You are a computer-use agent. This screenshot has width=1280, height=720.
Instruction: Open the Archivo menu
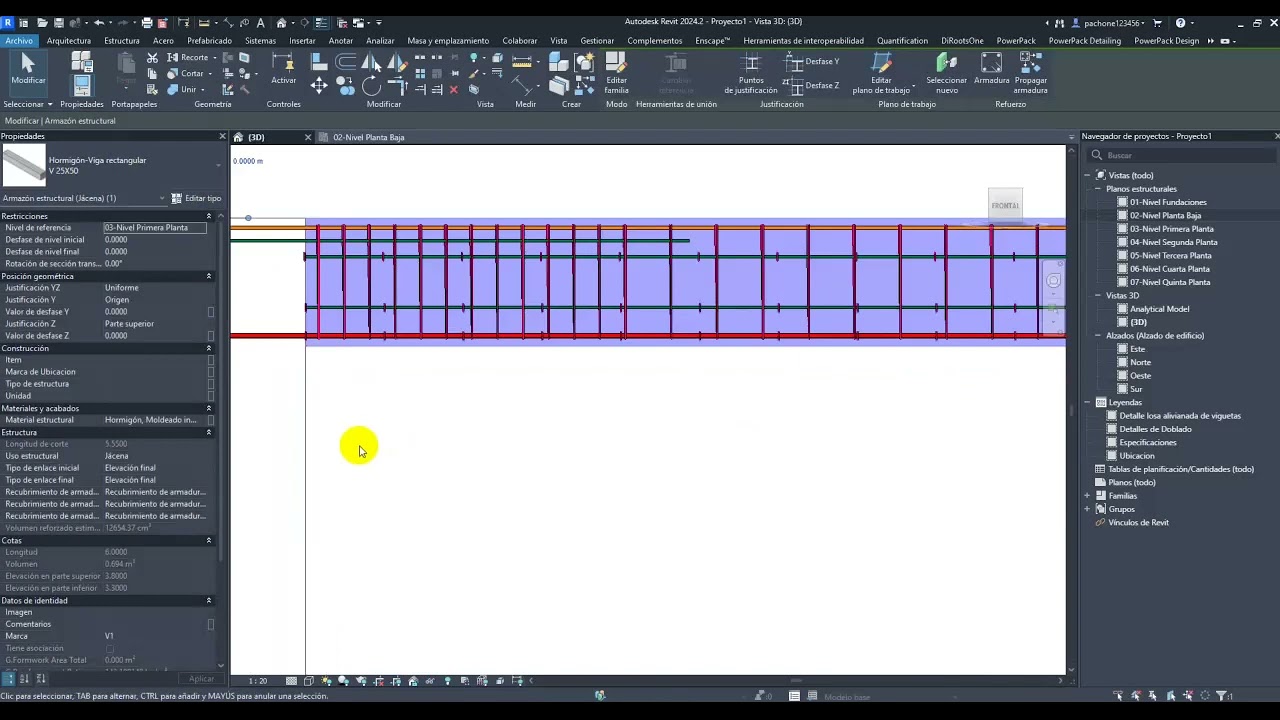point(18,41)
